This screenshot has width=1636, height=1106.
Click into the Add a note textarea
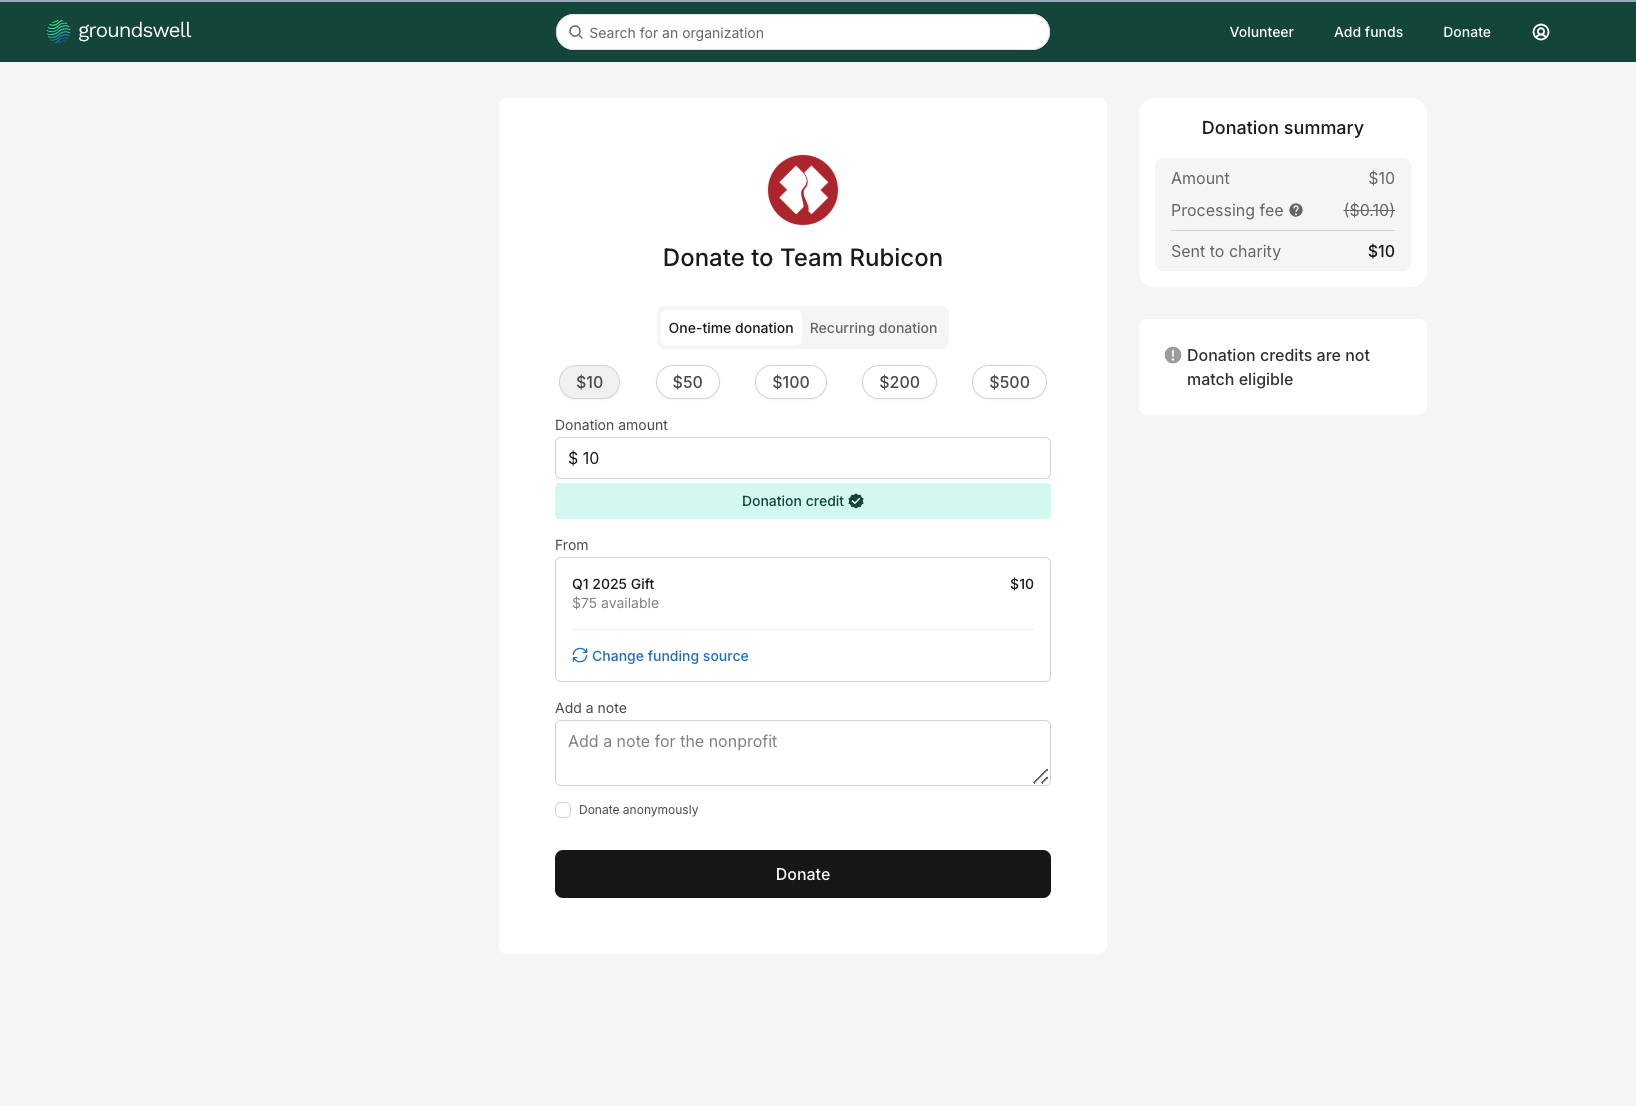click(x=803, y=753)
